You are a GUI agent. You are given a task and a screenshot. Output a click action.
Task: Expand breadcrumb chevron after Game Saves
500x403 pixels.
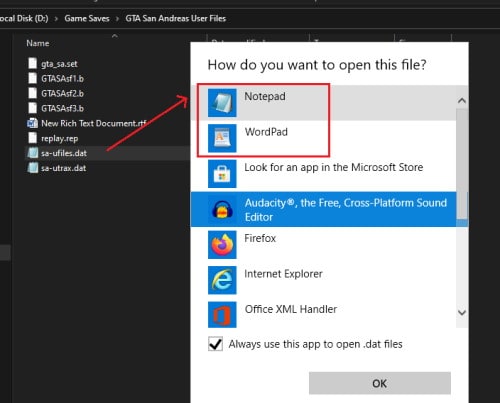[117, 19]
